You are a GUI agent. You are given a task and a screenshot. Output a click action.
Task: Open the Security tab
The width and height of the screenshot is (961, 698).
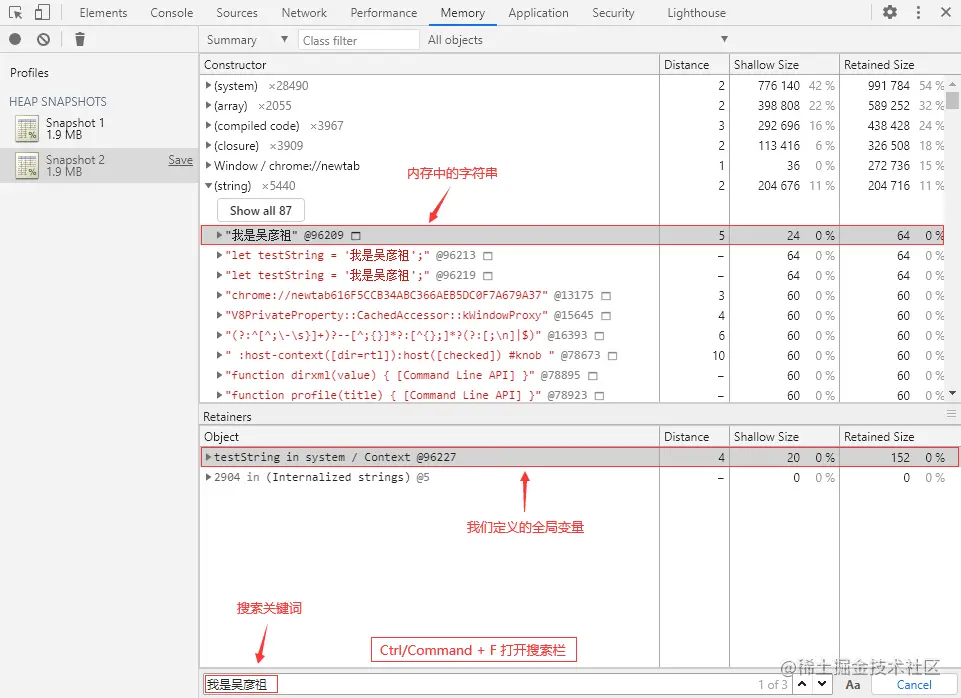click(613, 13)
